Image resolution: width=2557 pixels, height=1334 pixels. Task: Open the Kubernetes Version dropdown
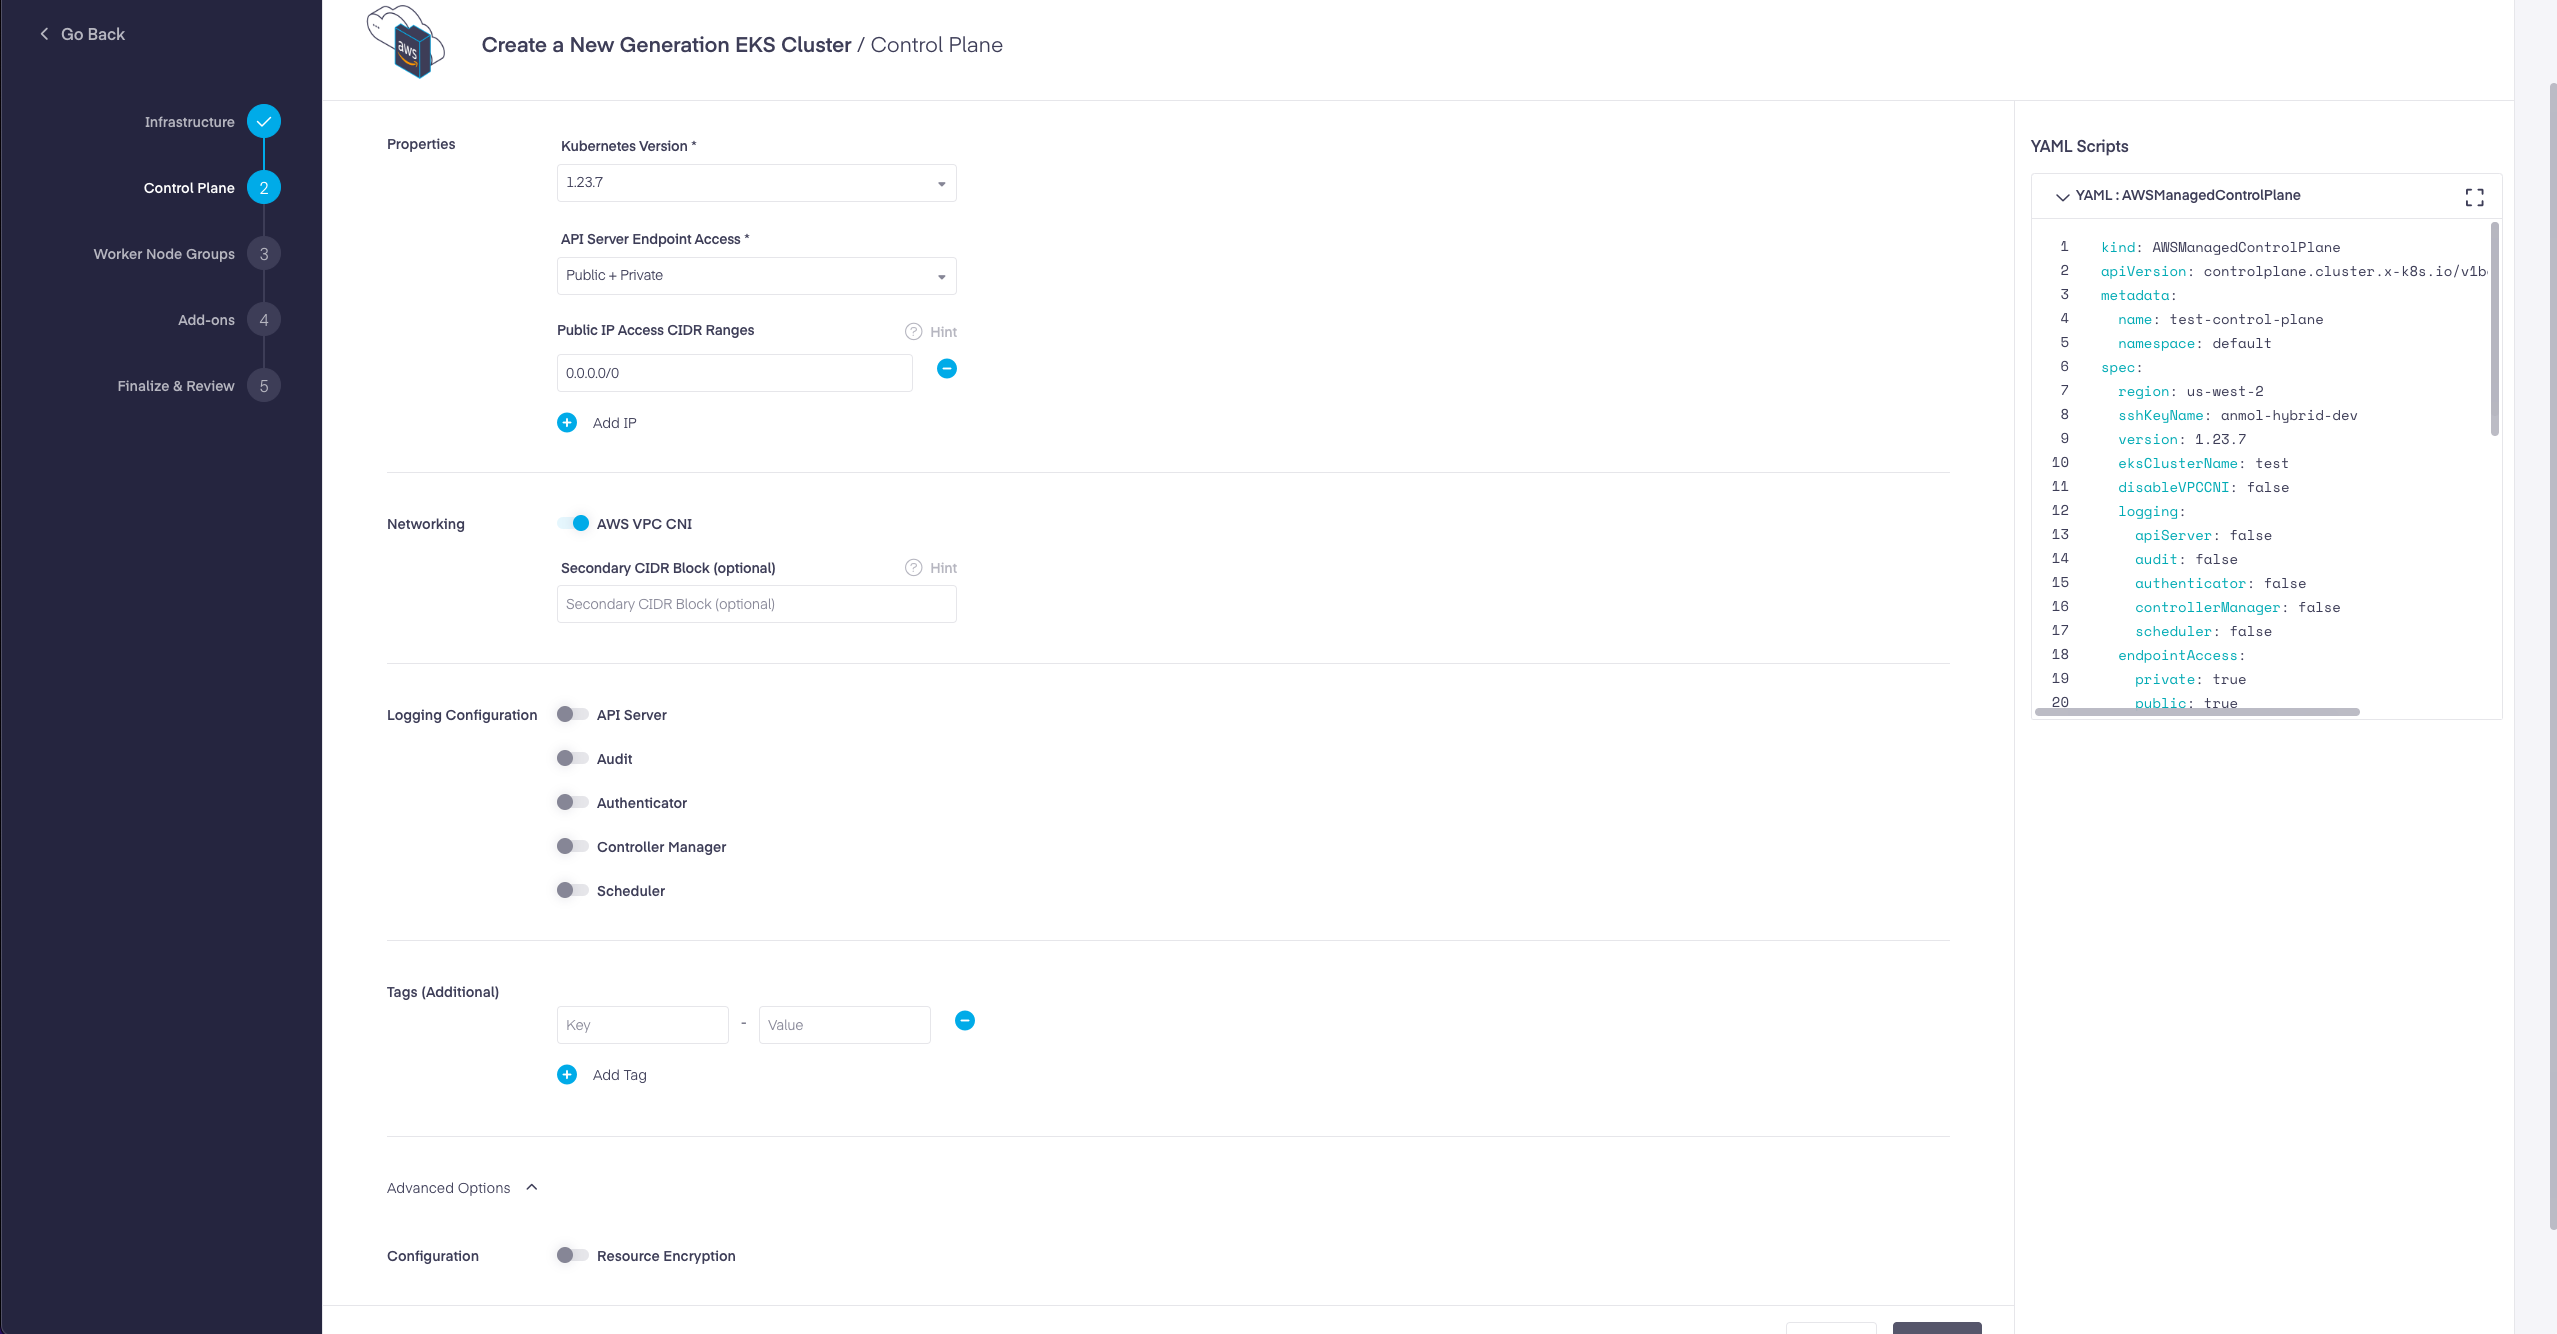pos(756,183)
